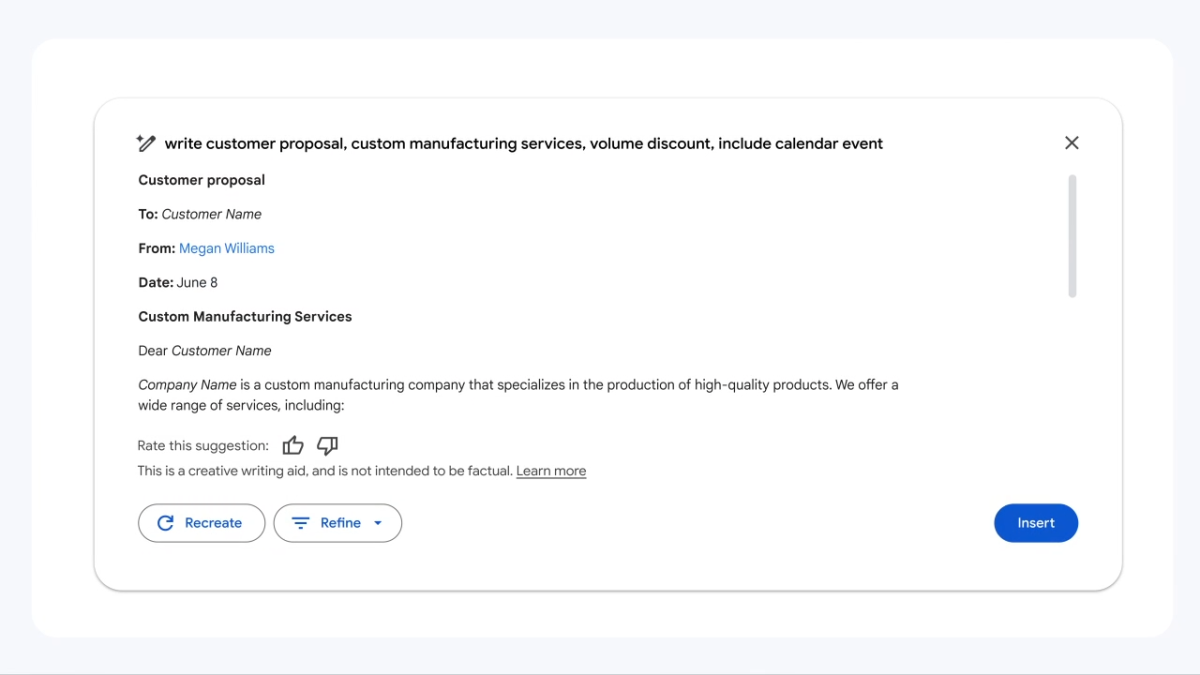Click the magic pen sparkle icon
Viewport: 1200px width, 675px height.
(x=146, y=143)
